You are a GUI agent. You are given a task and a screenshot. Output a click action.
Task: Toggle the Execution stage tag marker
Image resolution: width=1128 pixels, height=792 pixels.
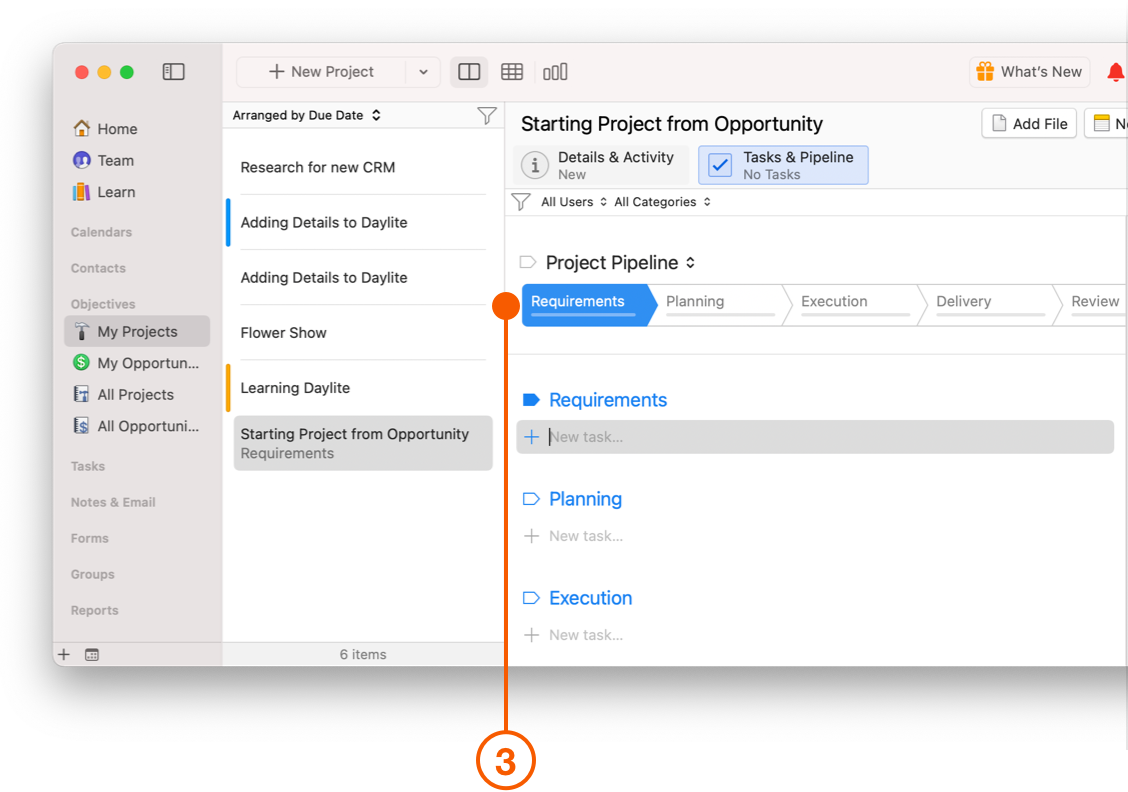pyautogui.click(x=531, y=598)
